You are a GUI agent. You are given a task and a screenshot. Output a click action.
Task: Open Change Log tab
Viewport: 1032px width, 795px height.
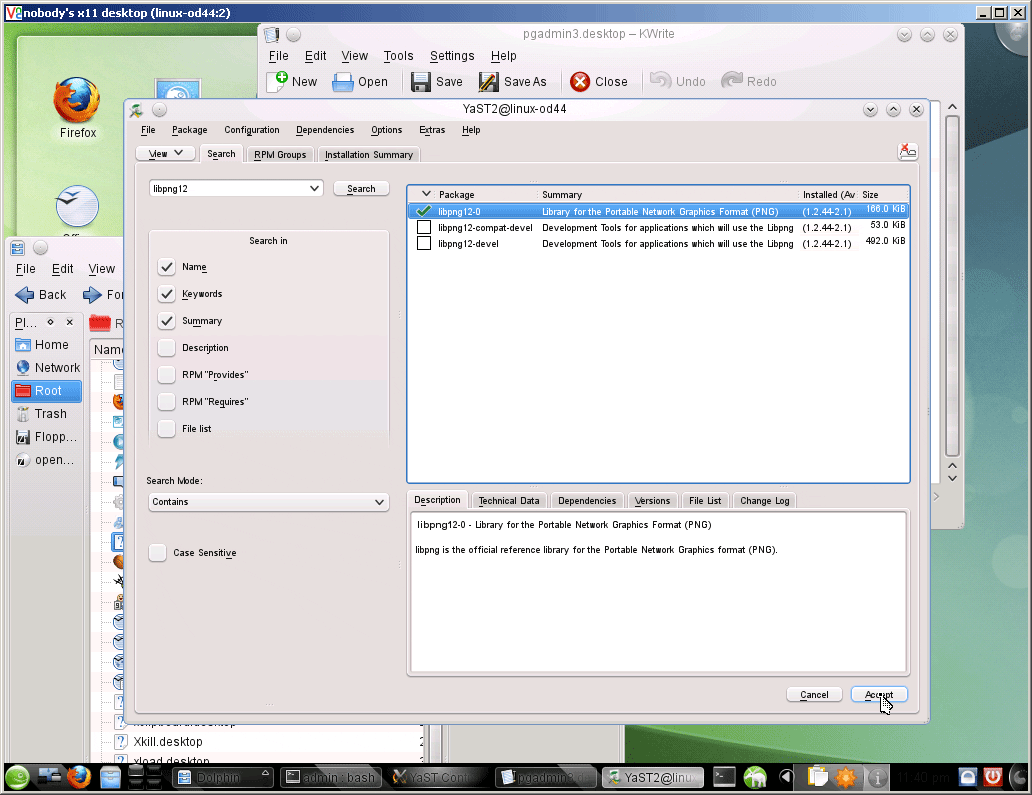click(x=765, y=501)
